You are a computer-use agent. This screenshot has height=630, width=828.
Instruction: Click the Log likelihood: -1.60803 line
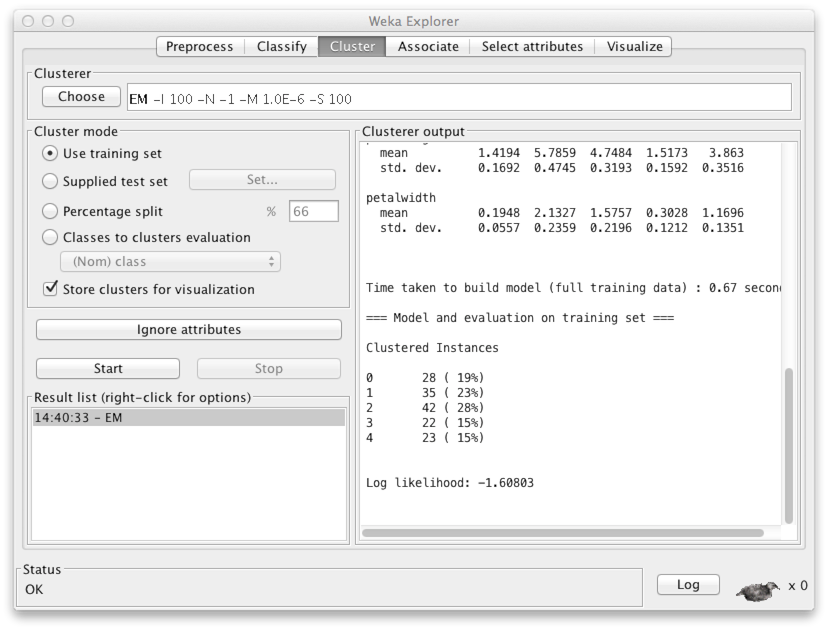pos(450,483)
